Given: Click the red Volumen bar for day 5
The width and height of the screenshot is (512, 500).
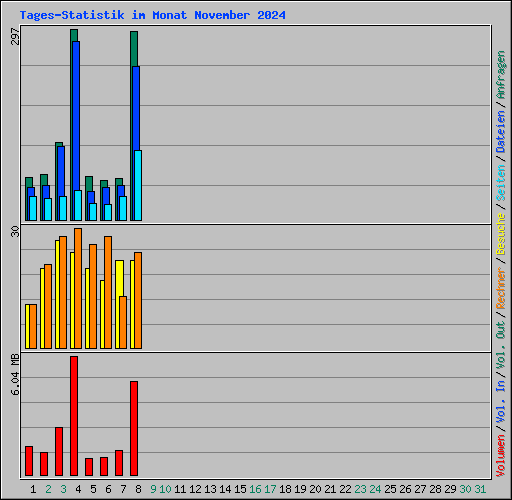Looking at the screenshot, I should click(x=89, y=467).
